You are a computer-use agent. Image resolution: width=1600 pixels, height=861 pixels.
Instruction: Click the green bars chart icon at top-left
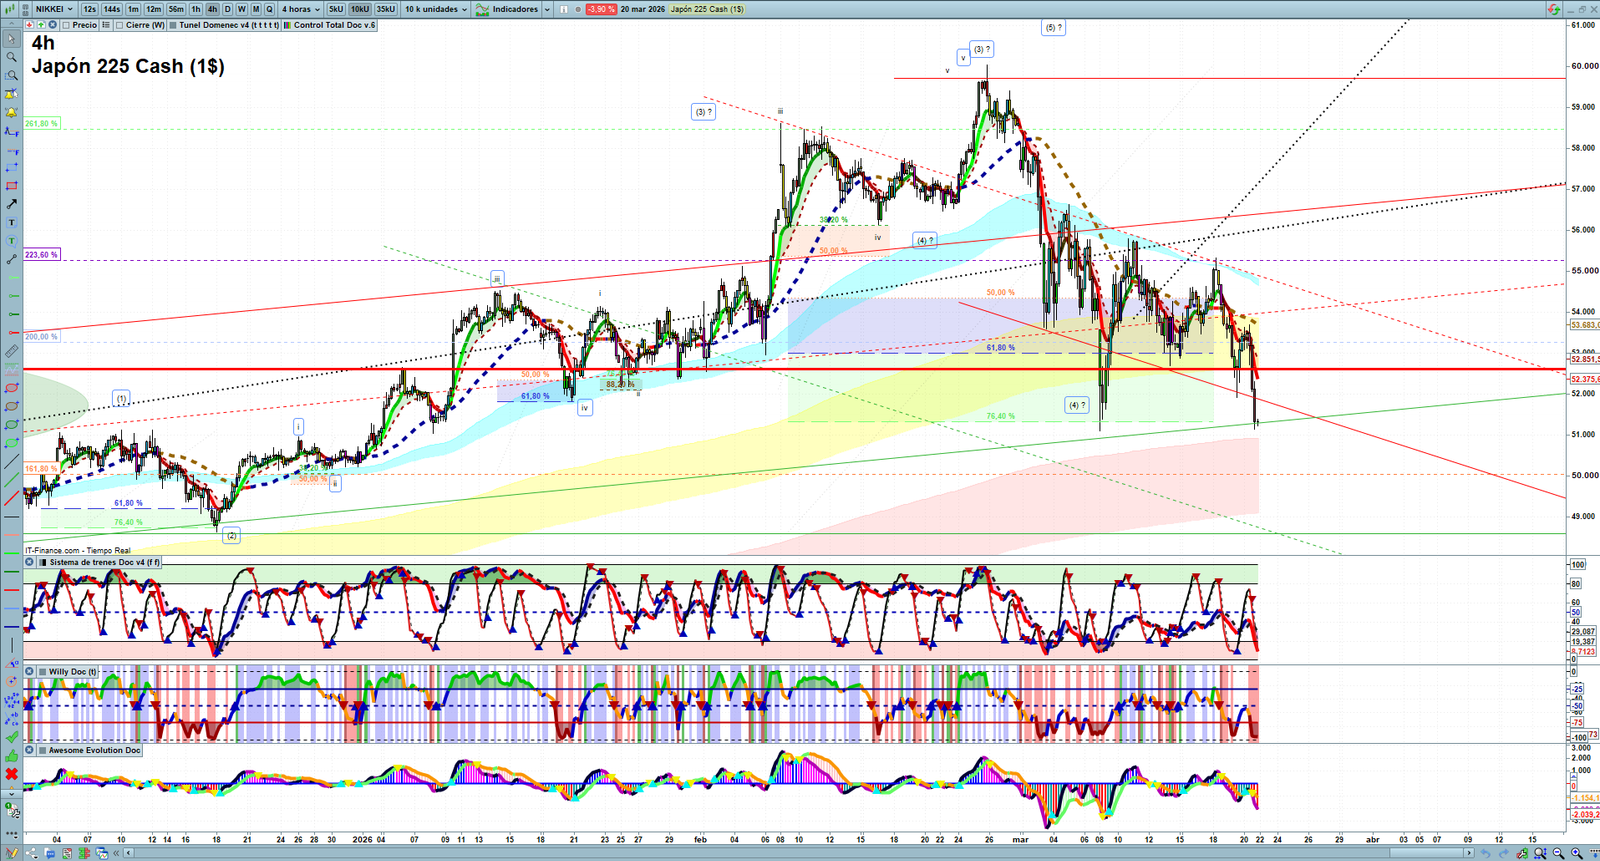tap(12, 9)
